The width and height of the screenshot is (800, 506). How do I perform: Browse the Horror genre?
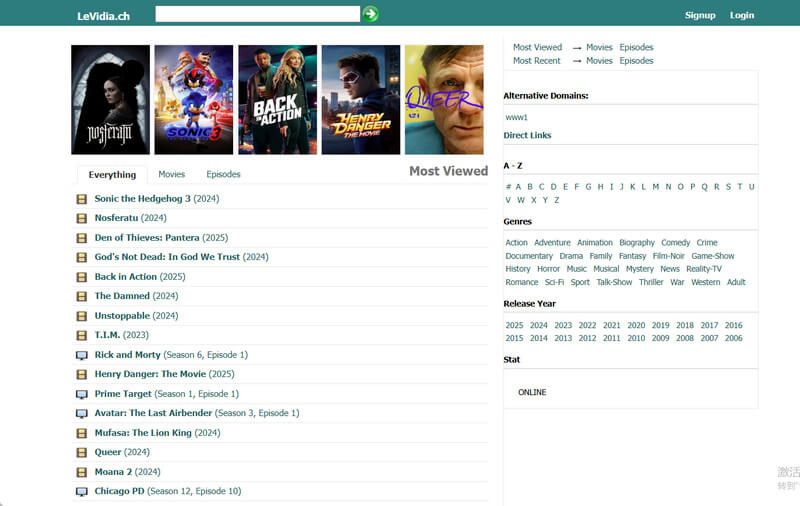548,269
